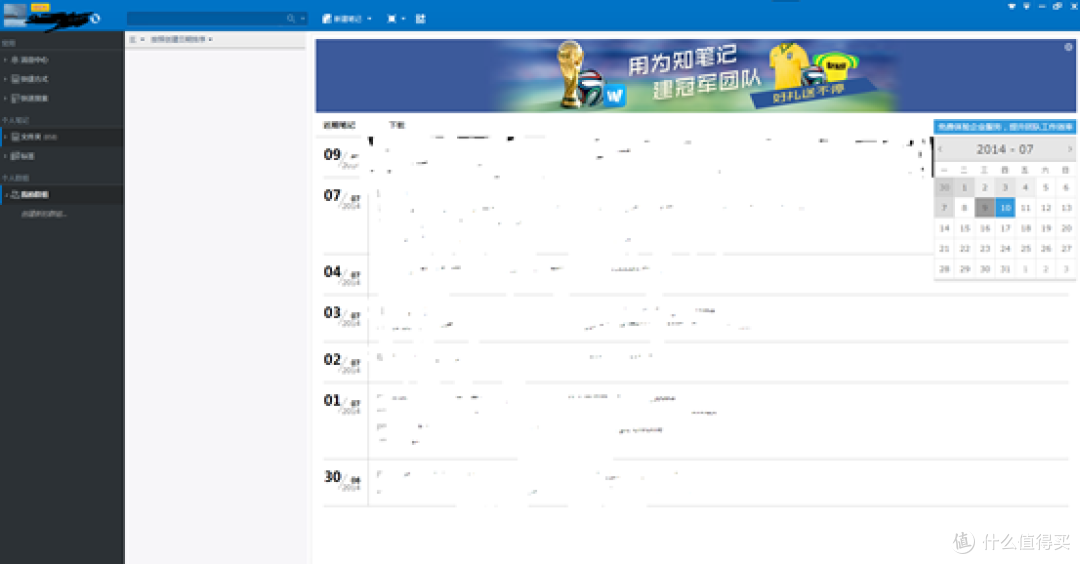Click the 09 date entry in timeline
Image resolution: width=1080 pixels, height=564 pixels.
point(342,158)
